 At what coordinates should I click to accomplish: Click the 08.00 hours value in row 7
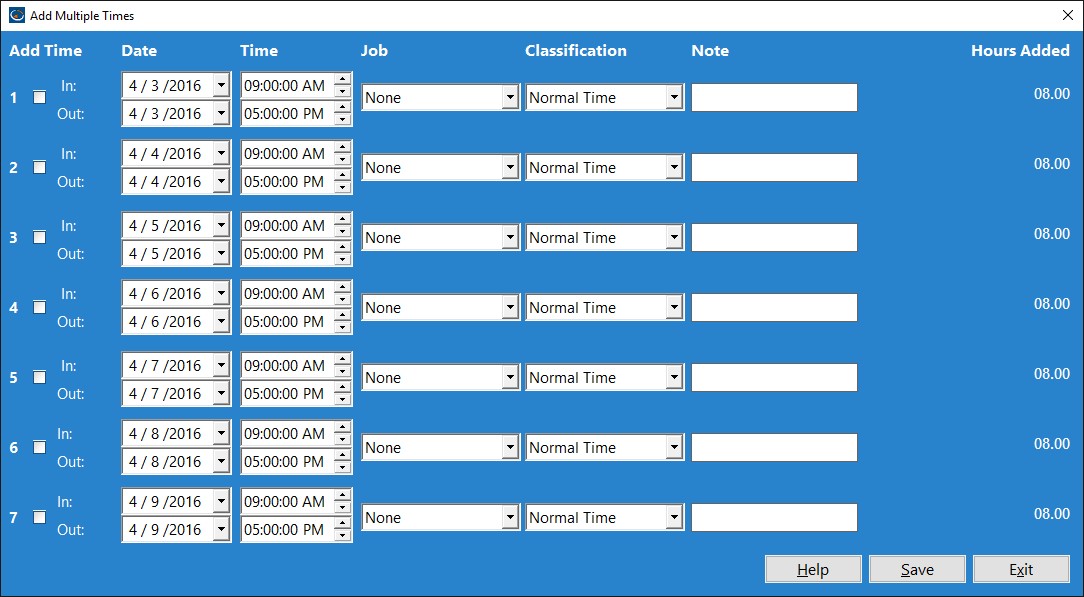coord(1052,513)
